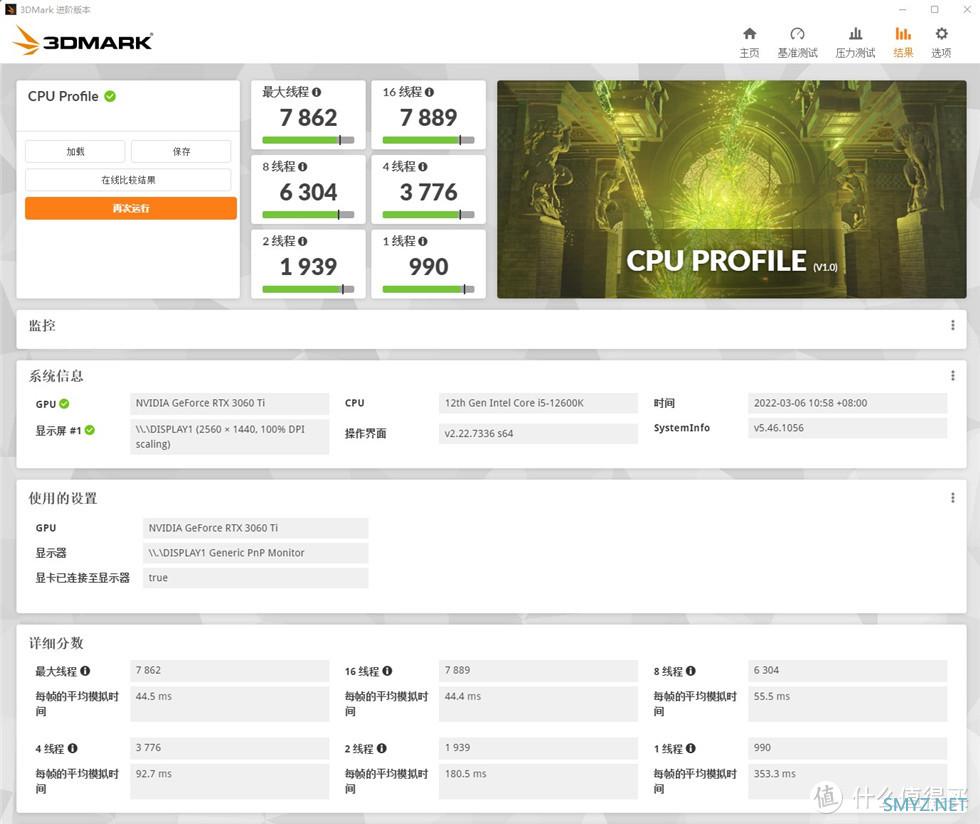Click the info icon on the 1 线程 score card

(x=423, y=241)
